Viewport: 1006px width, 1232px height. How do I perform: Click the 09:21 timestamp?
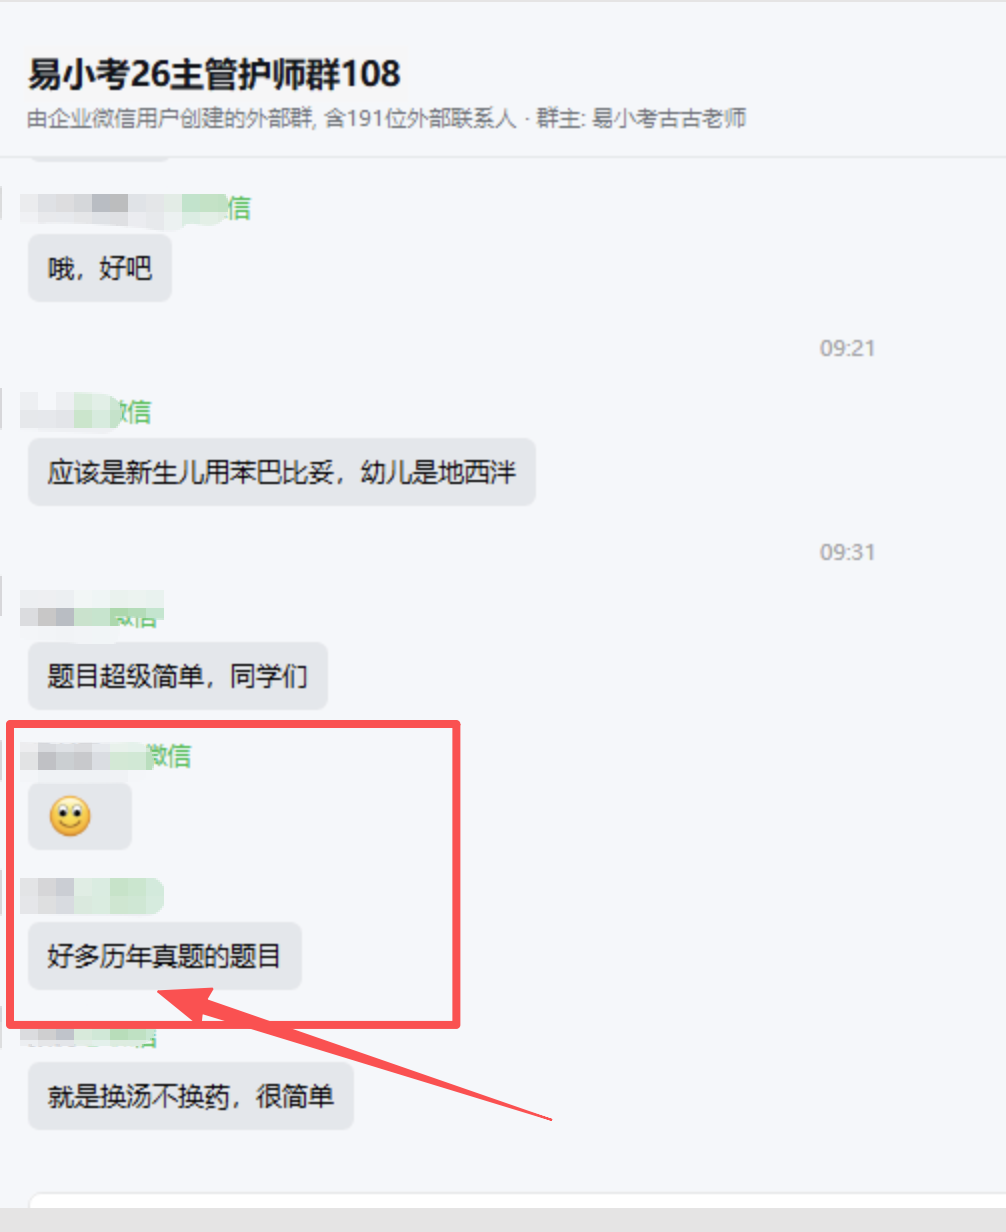tap(847, 348)
